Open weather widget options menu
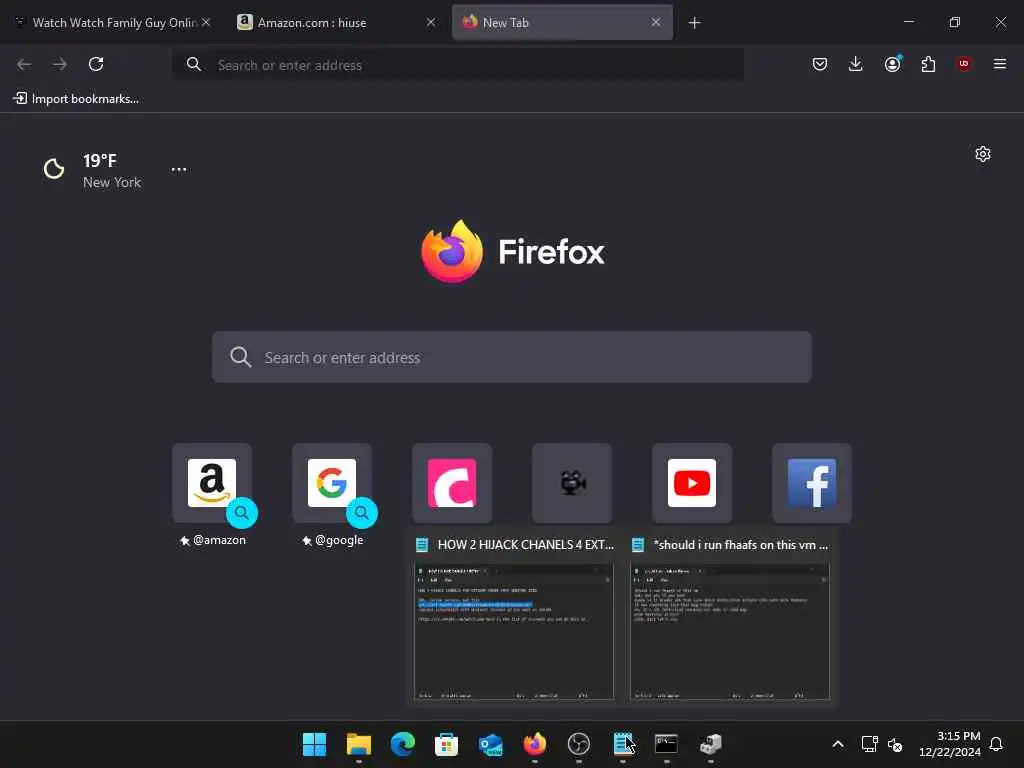 pos(179,169)
